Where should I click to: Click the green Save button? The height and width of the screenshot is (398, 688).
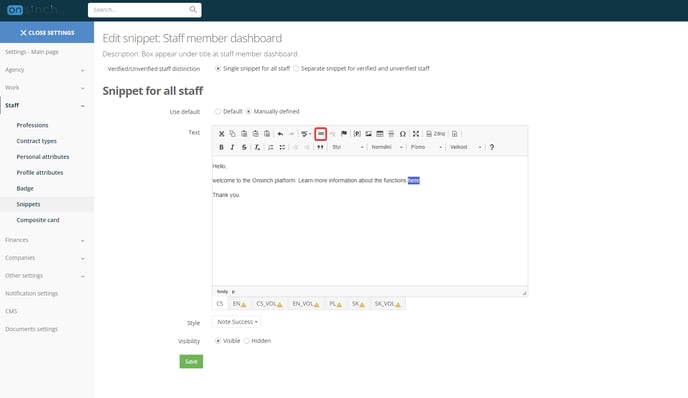pyautogui.click(x=191, y=362)
